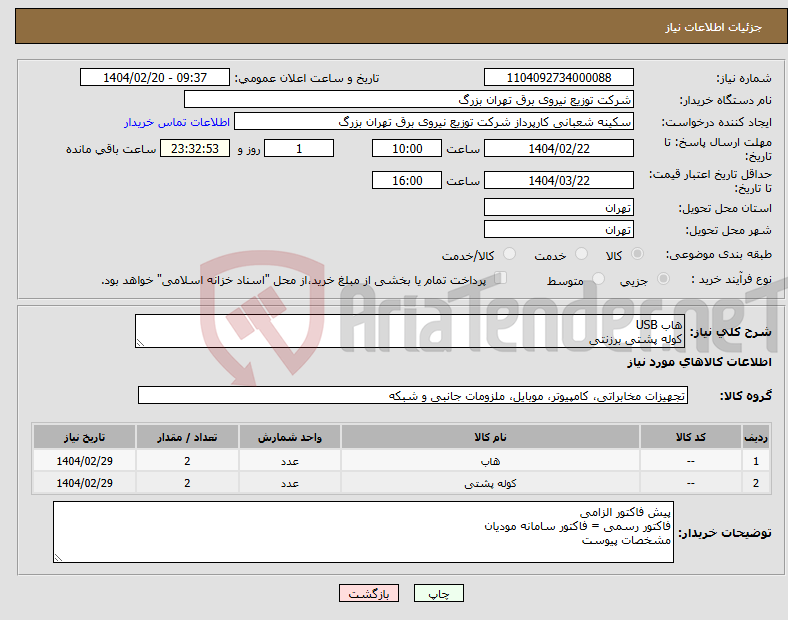788x620 pixels.
Task: Click the تعداد / مقدار column header
Action: coord(187,437)
